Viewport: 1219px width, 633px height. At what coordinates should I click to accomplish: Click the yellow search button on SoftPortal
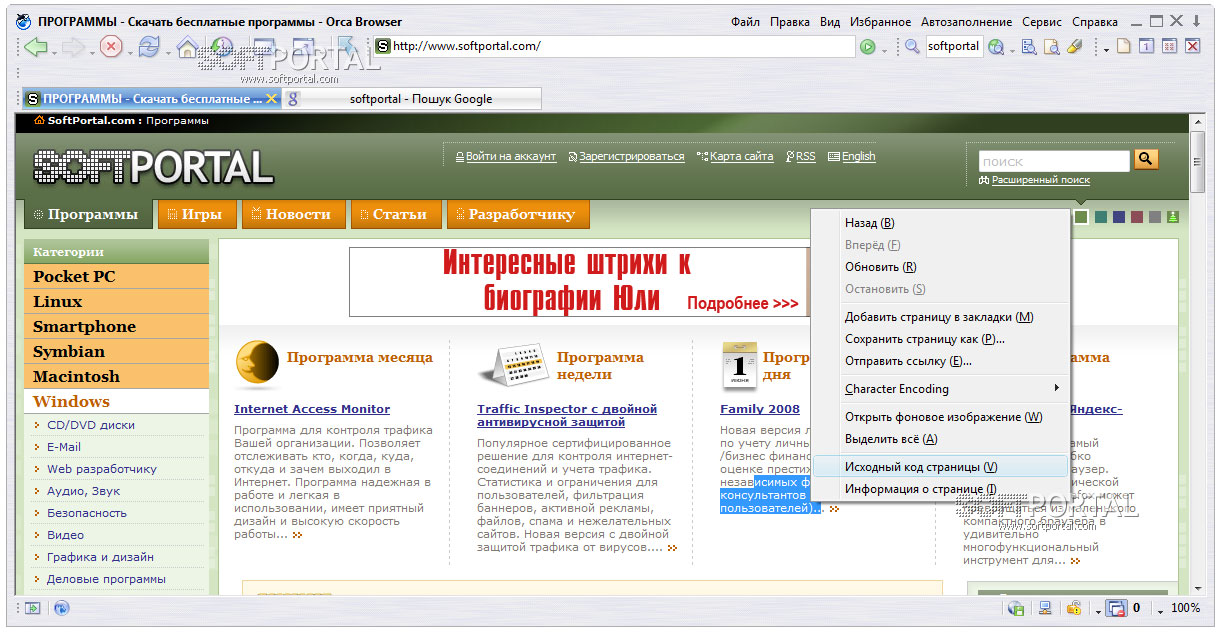1146,159
